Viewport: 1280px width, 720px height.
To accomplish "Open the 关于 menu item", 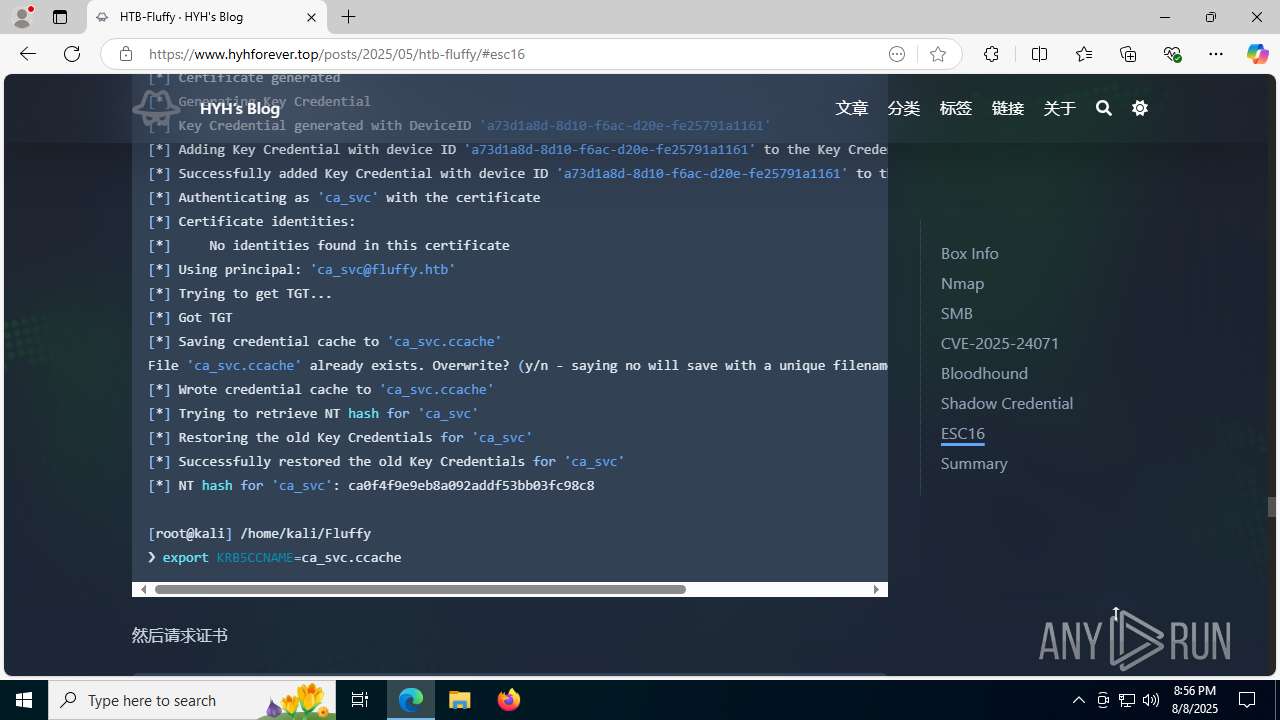I will [1060, 108].
